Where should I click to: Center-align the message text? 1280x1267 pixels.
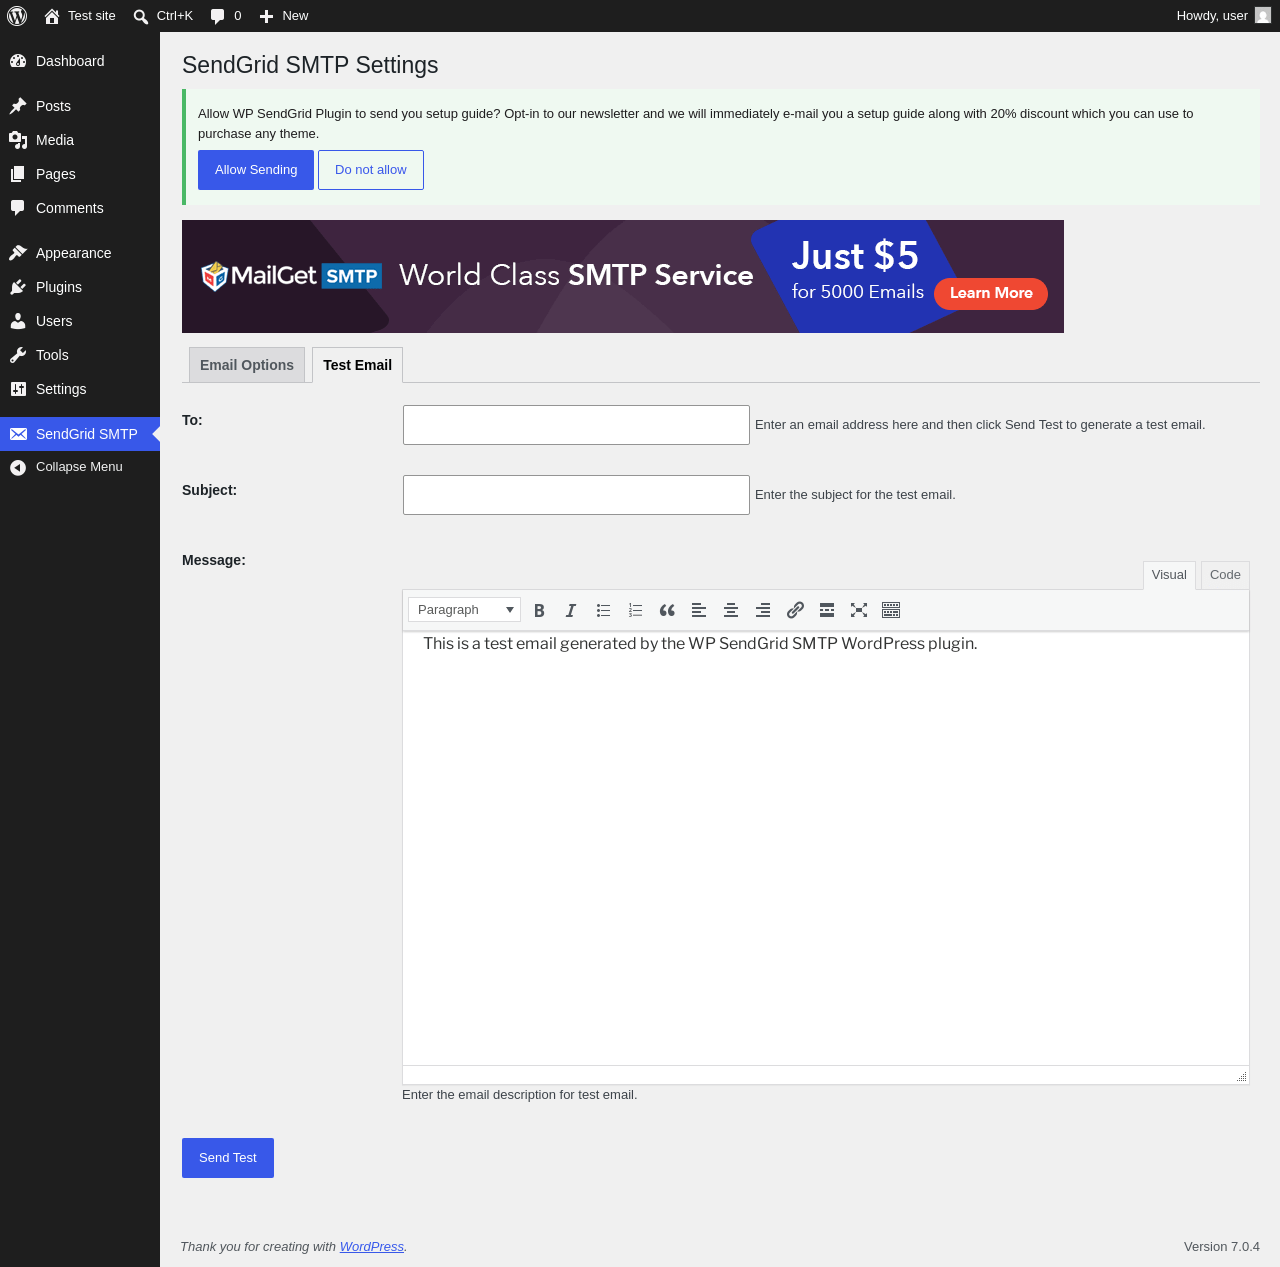[x=731, y=610]
